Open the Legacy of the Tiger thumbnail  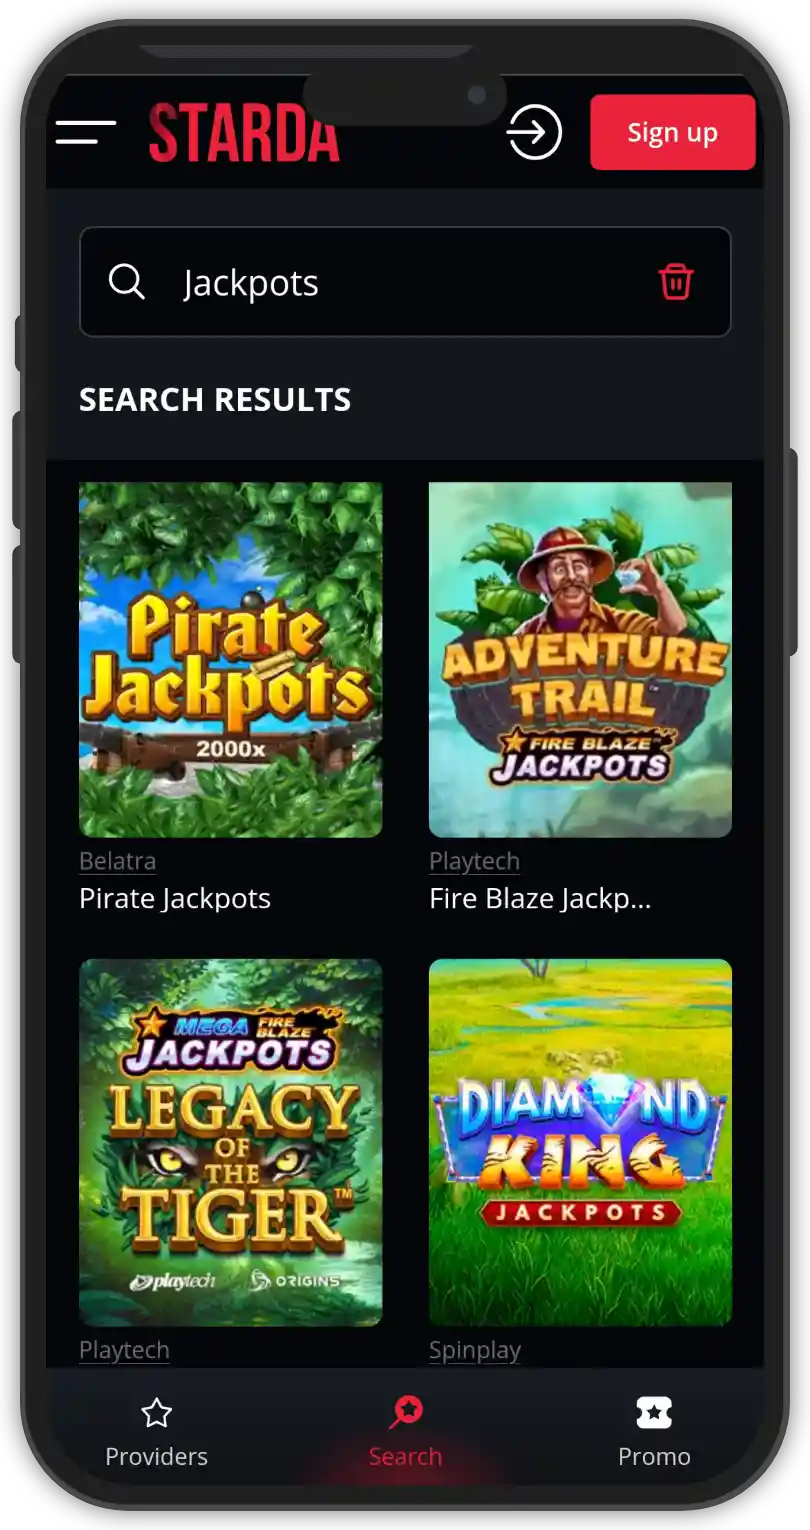(231, 1142)
